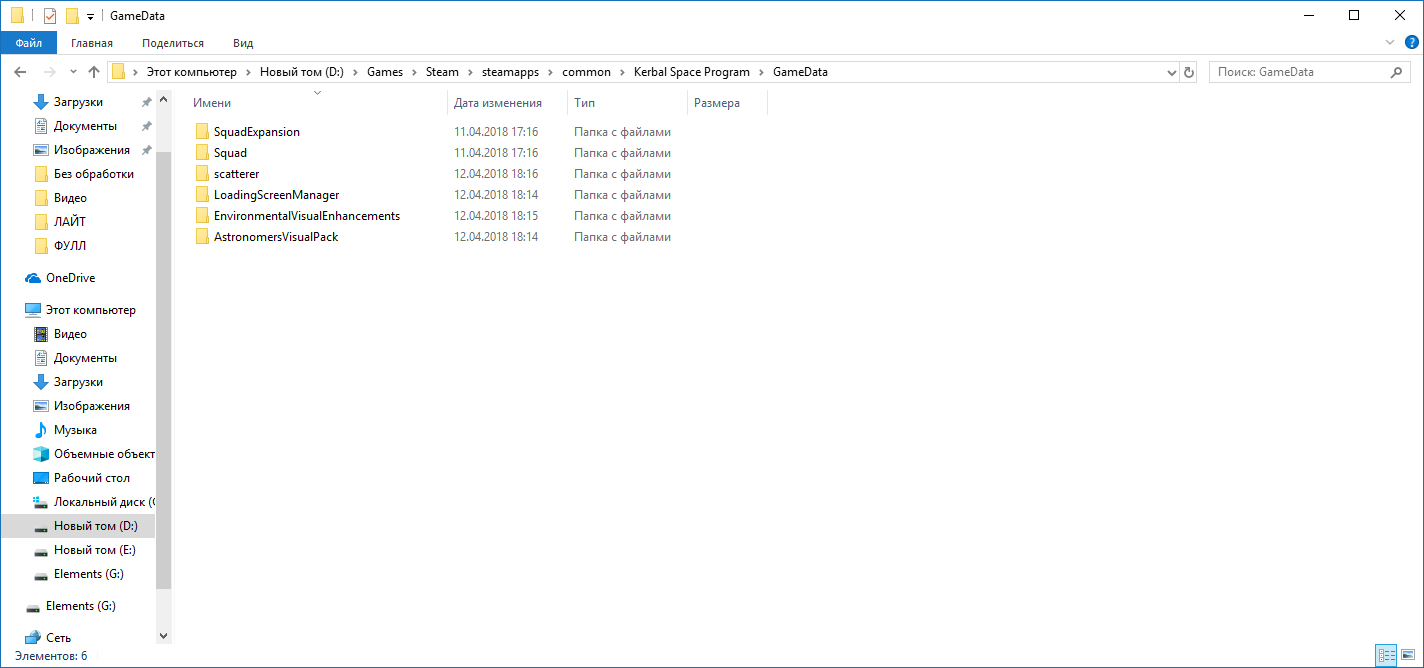This screenshot has height=668, width=1424.
Task: Click the 12.04.2018 18:16 date of scatterer
Action: pyautogui.click(x=496, y=174)
